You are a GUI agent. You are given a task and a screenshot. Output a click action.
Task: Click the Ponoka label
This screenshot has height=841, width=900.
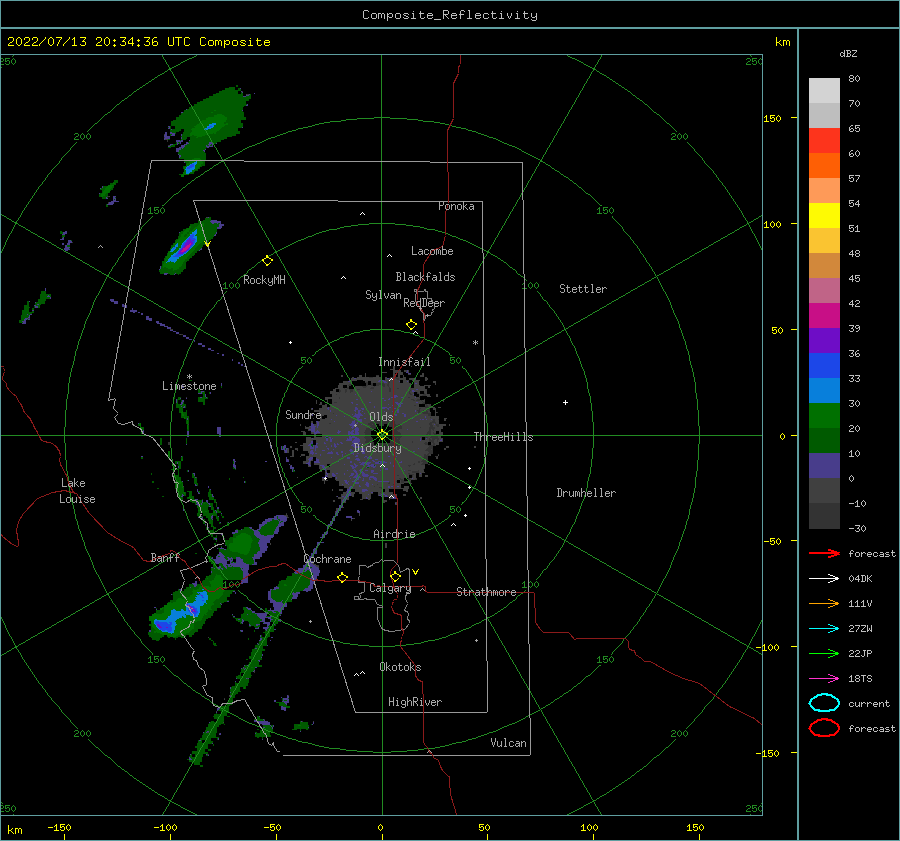456,206
